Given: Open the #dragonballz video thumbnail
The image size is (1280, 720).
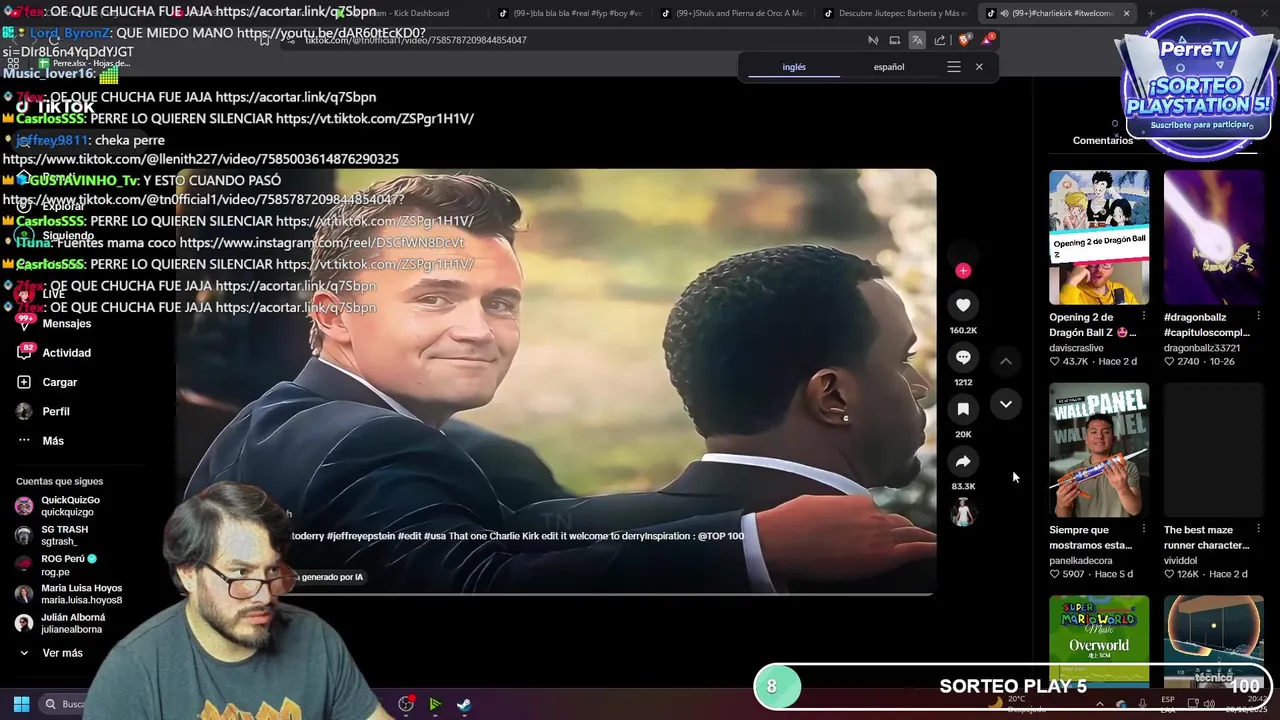Looking at the screenshot, I should [x=1214, y=237].
